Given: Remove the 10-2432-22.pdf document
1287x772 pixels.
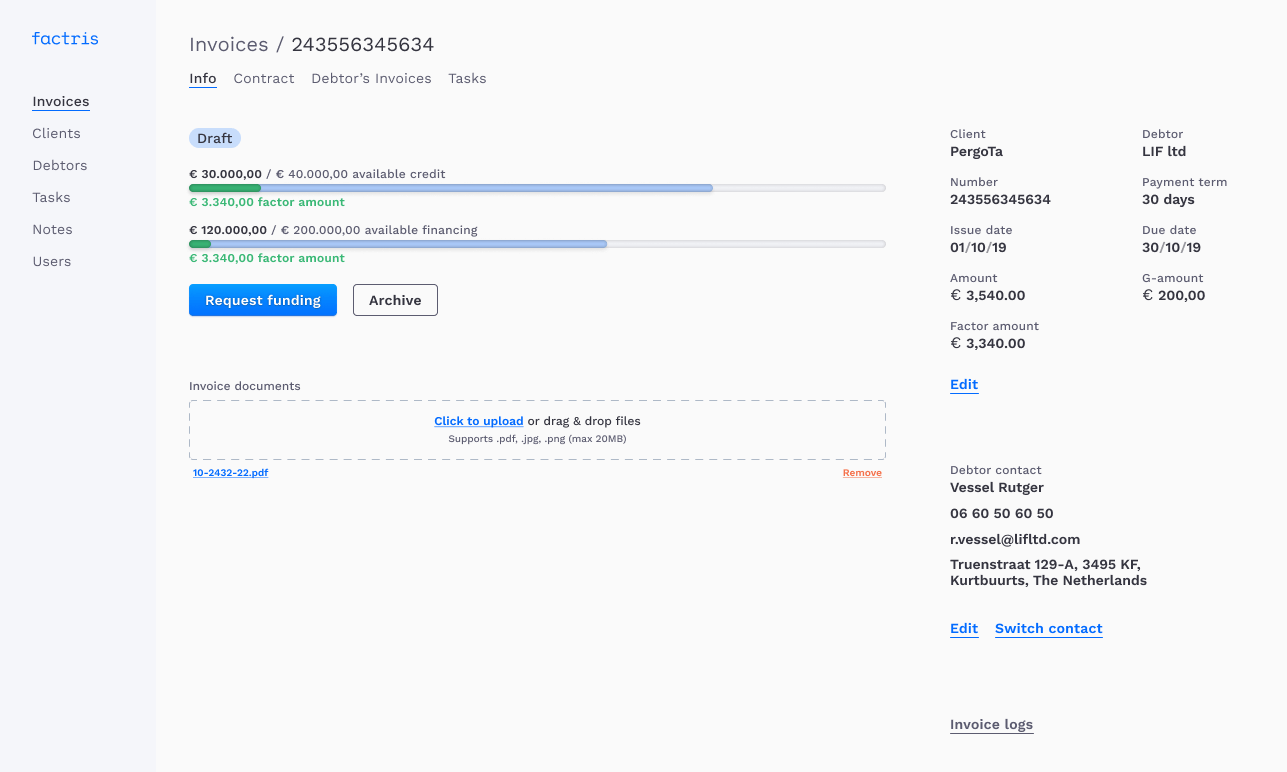Looking at the screenshot, I should coord(861,472).
